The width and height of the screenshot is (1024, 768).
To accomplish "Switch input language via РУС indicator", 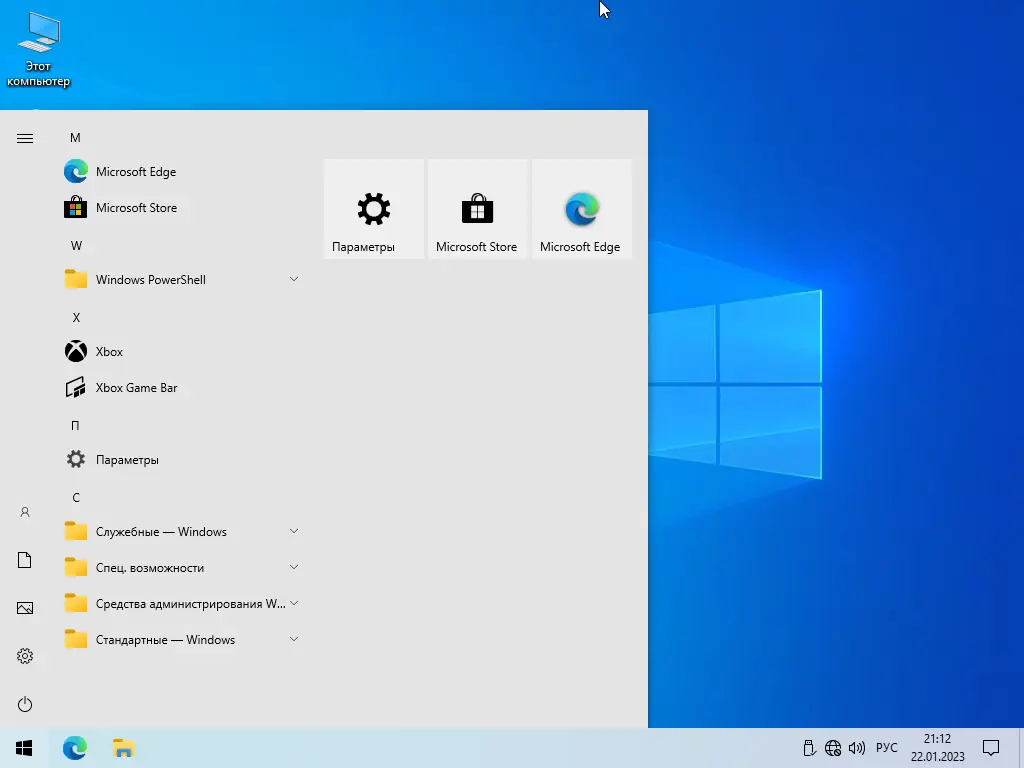I will pos(886,748).
